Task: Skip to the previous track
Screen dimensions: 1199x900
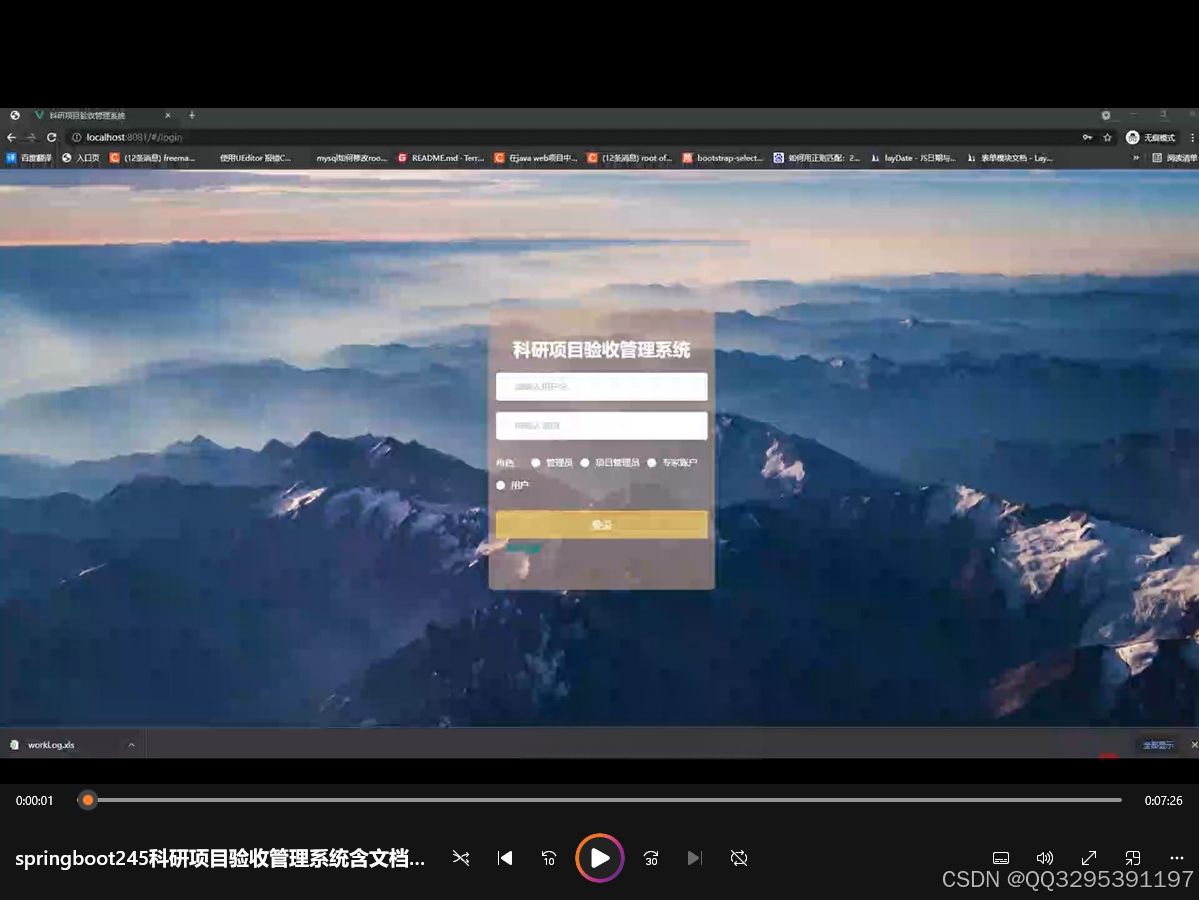Action: point(505,858)
